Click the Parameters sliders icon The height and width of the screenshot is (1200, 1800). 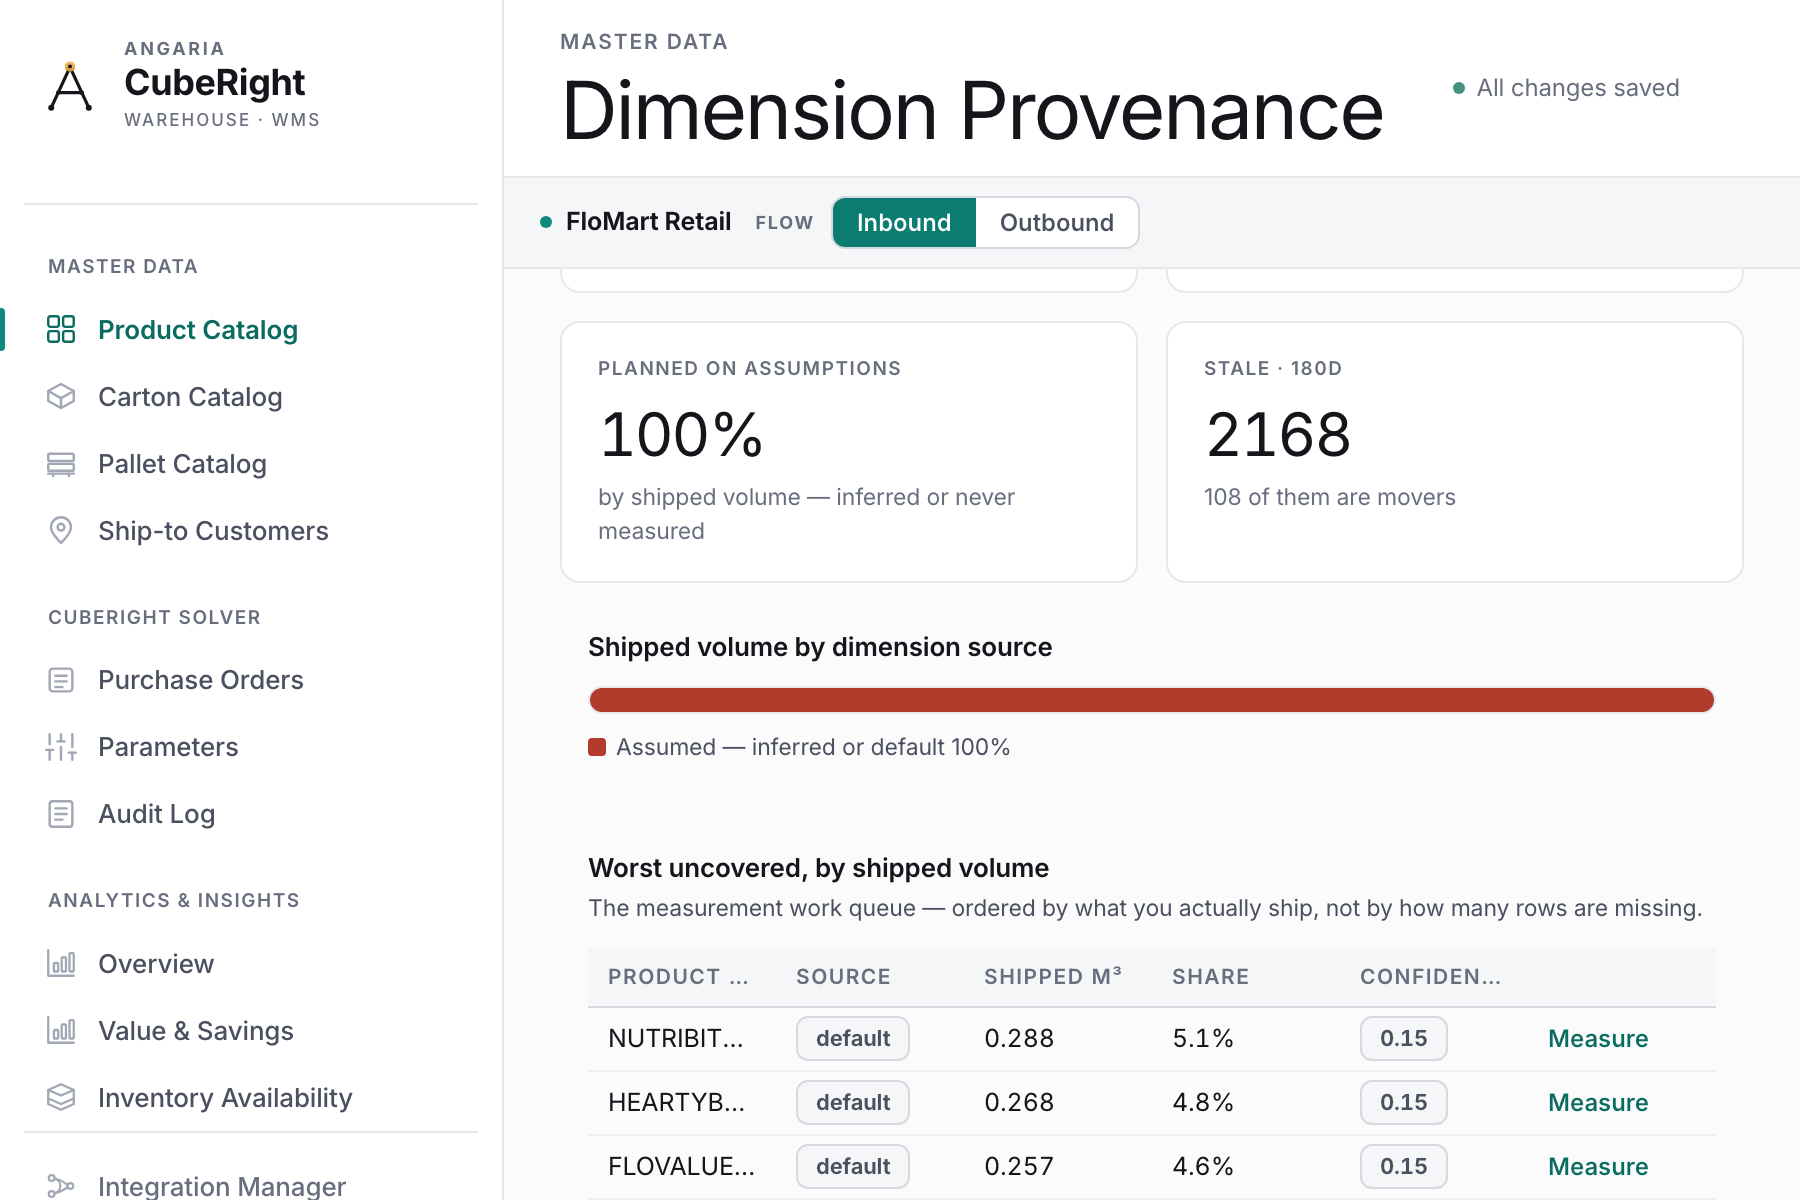(61, 747)
